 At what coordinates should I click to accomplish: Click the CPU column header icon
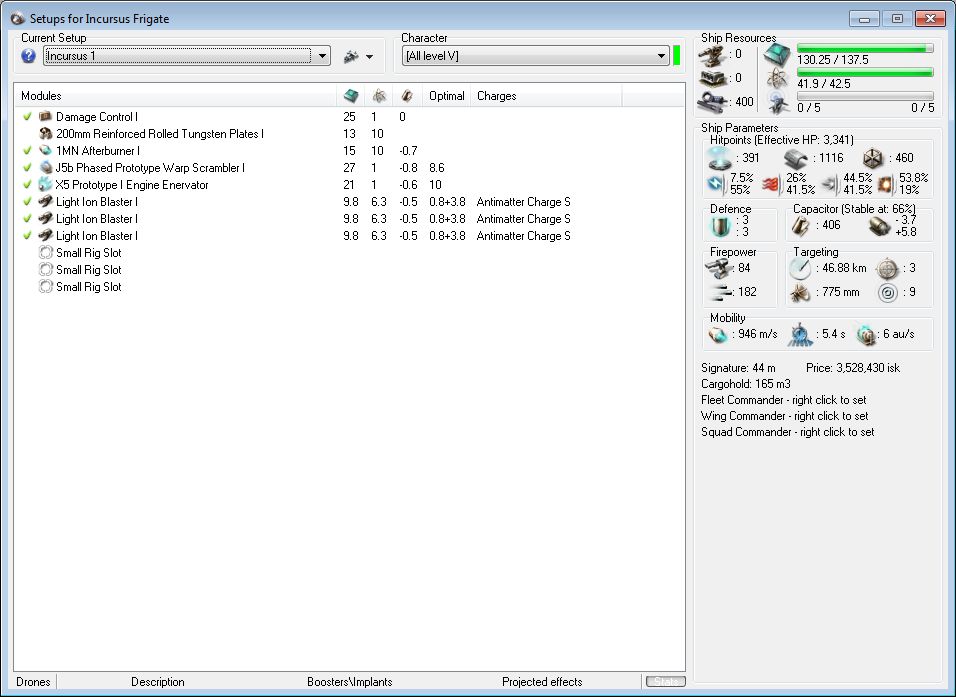(351, 96)
